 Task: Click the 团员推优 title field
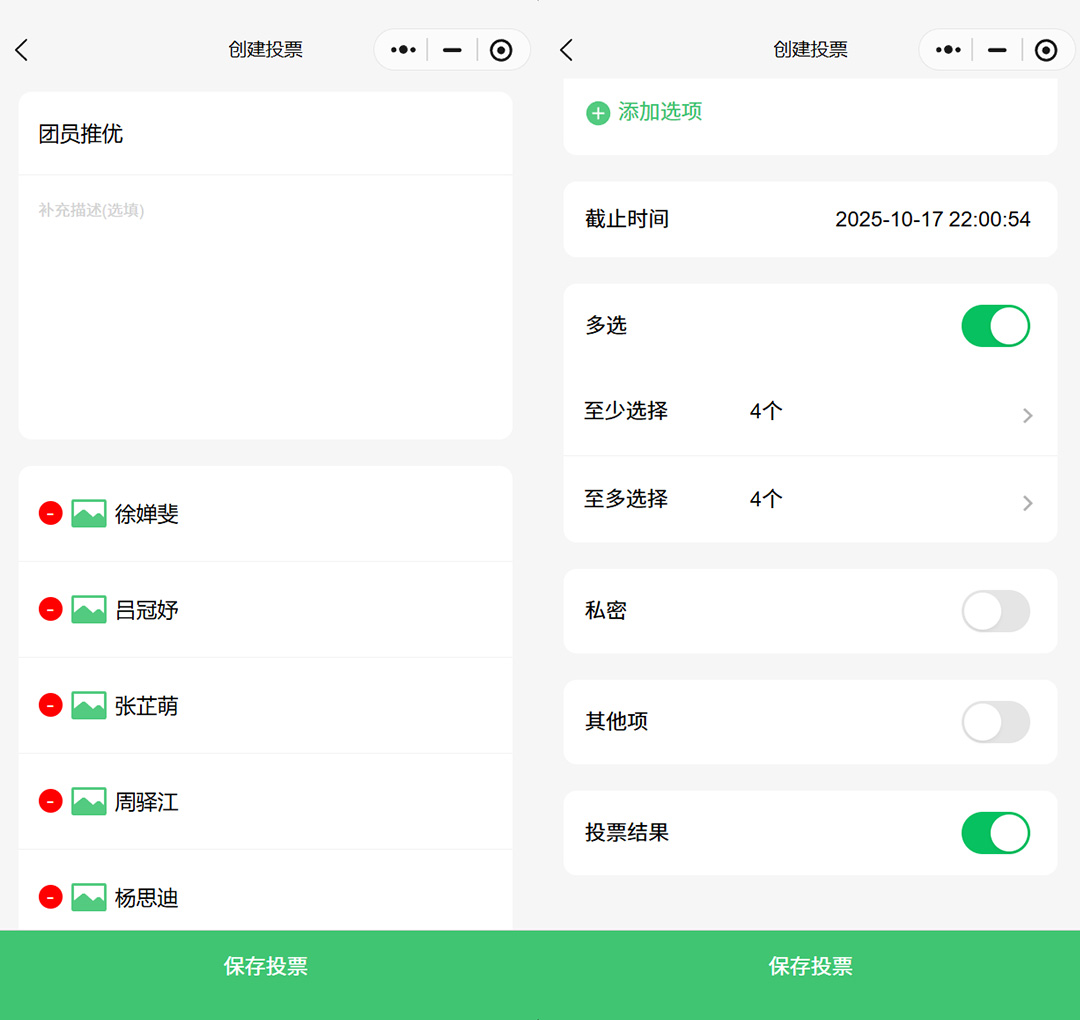(265, 134)
